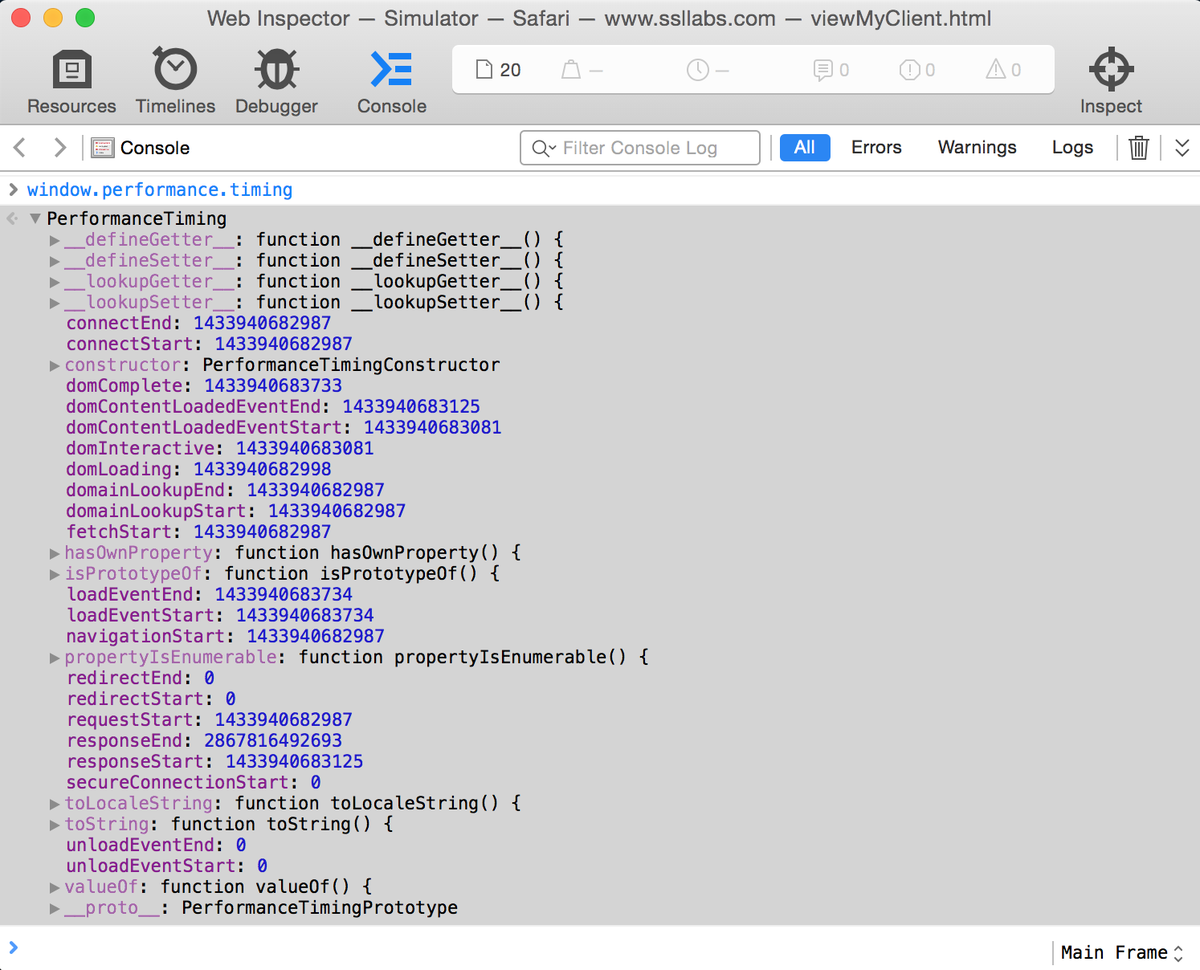The image size is (1200, 970).
Task: Go back with the left navigation arrow
Action: (x=19, y=148)
